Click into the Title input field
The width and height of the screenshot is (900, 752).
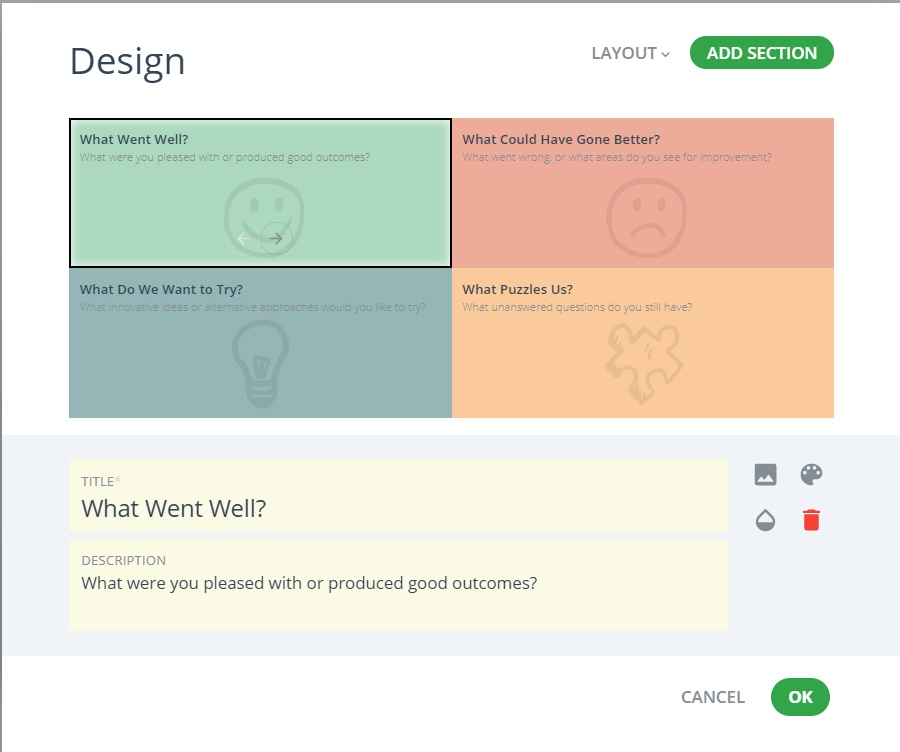pos(398,495)
